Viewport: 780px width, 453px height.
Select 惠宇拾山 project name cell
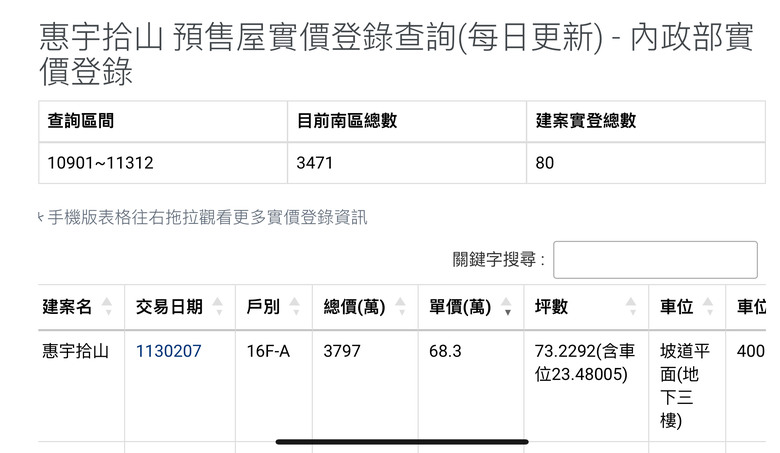tap(81, 386)
